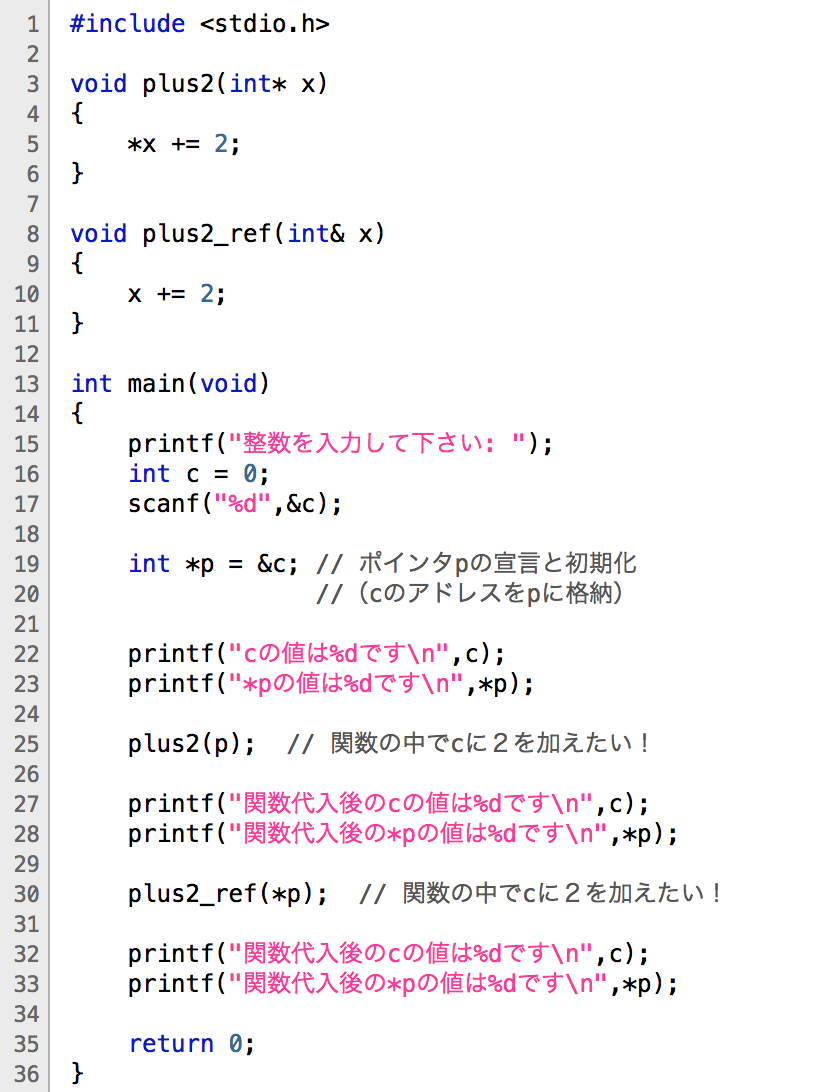
Task: Click the 'x += 2;' statement on line 10
Action: 177,294
